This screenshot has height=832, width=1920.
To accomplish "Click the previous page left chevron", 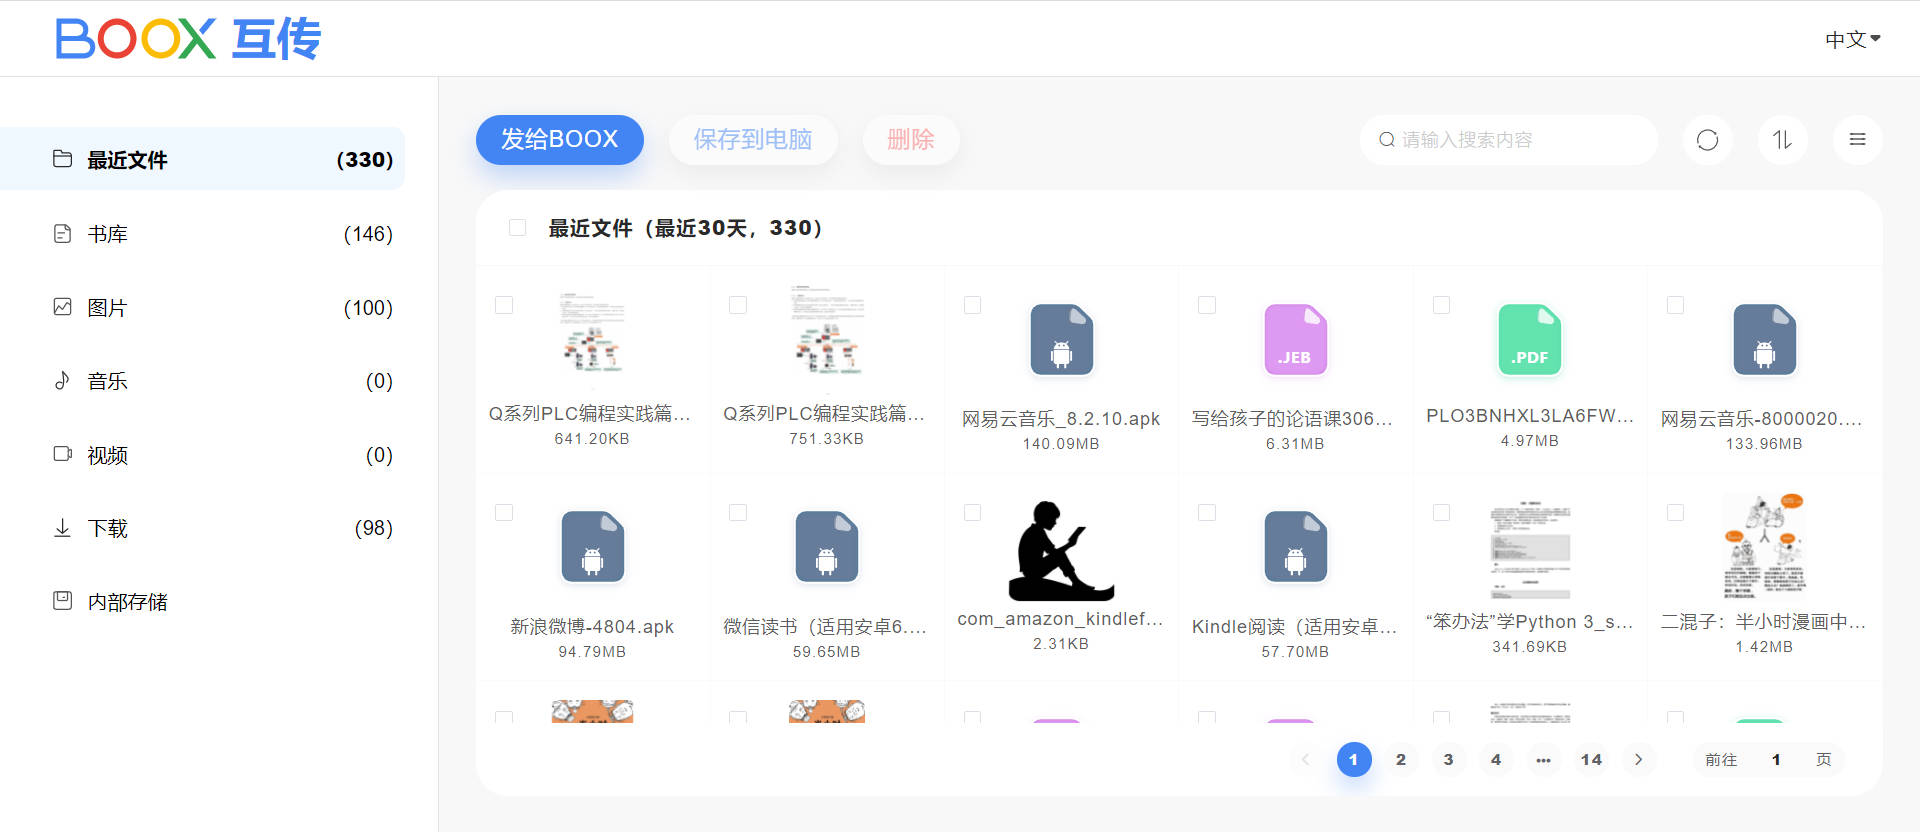I will point(1305,760).
